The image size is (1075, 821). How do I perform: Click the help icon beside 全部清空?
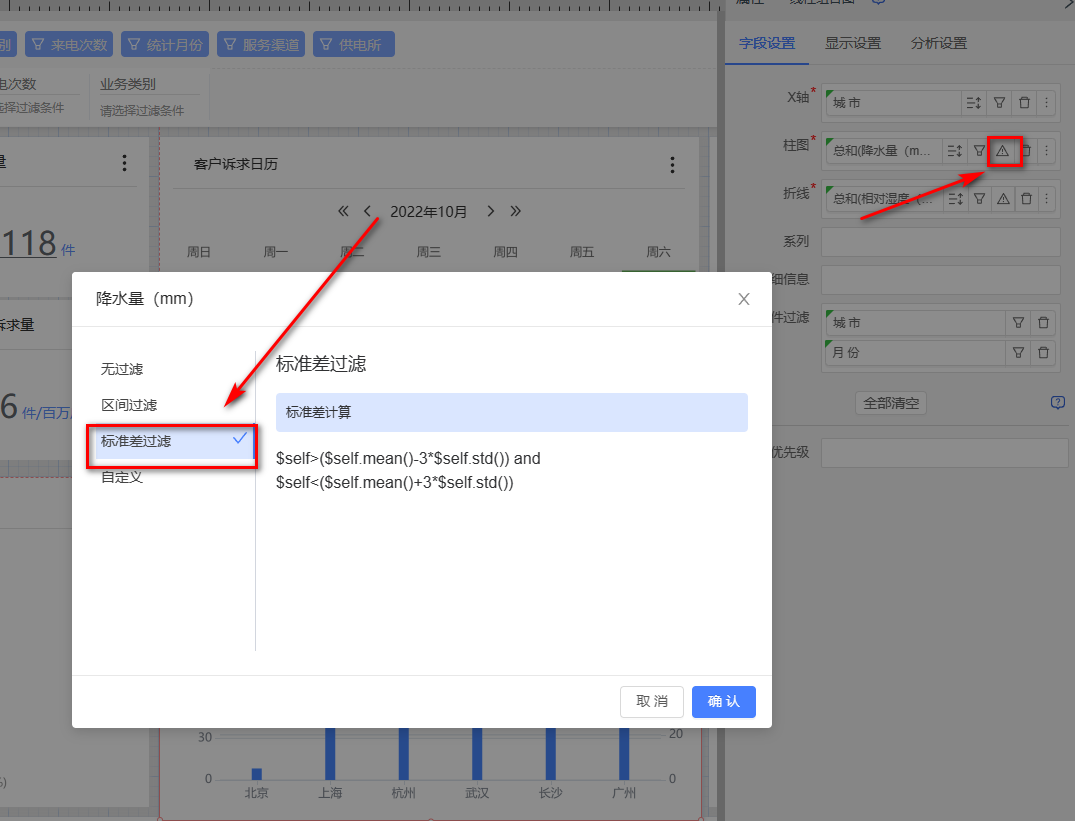coord(1057,402)
